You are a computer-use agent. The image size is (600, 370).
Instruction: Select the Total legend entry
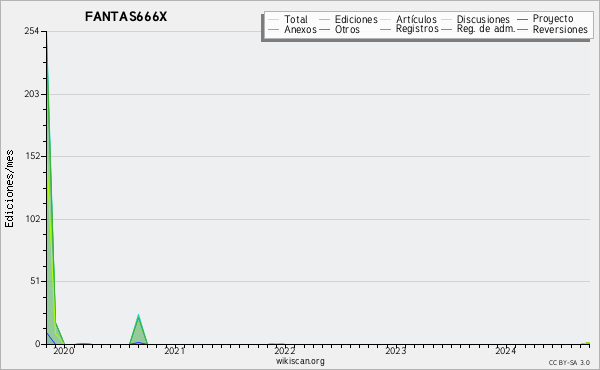click(x=288, y=19)
